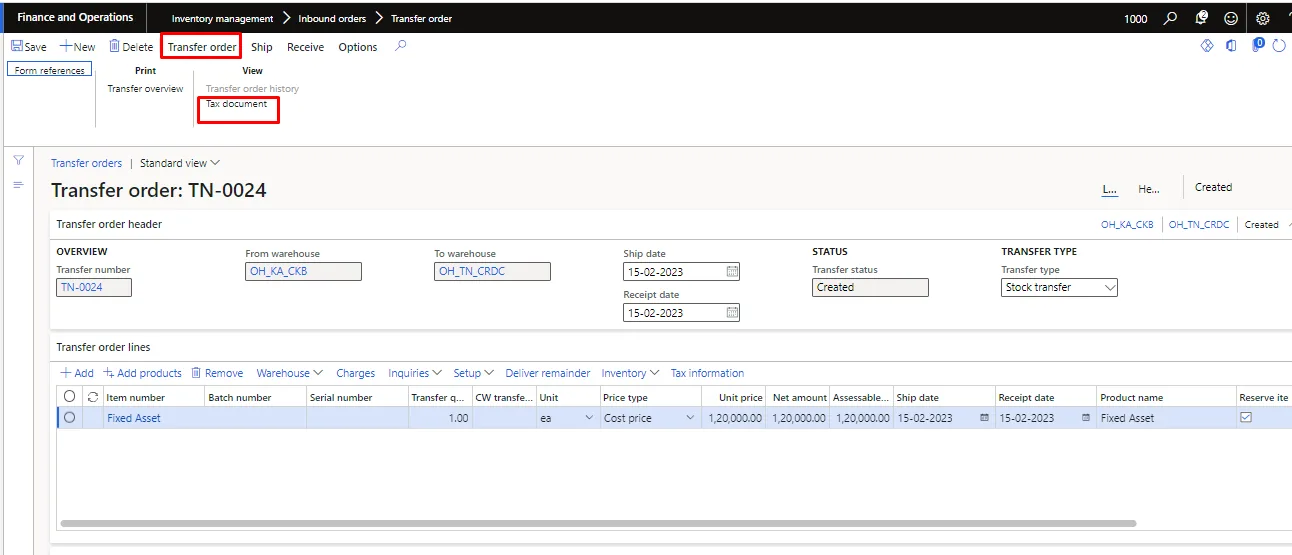Click Finance and Operations home title
Viewport: 1292px width, 555px height.
tap(75, 17)
